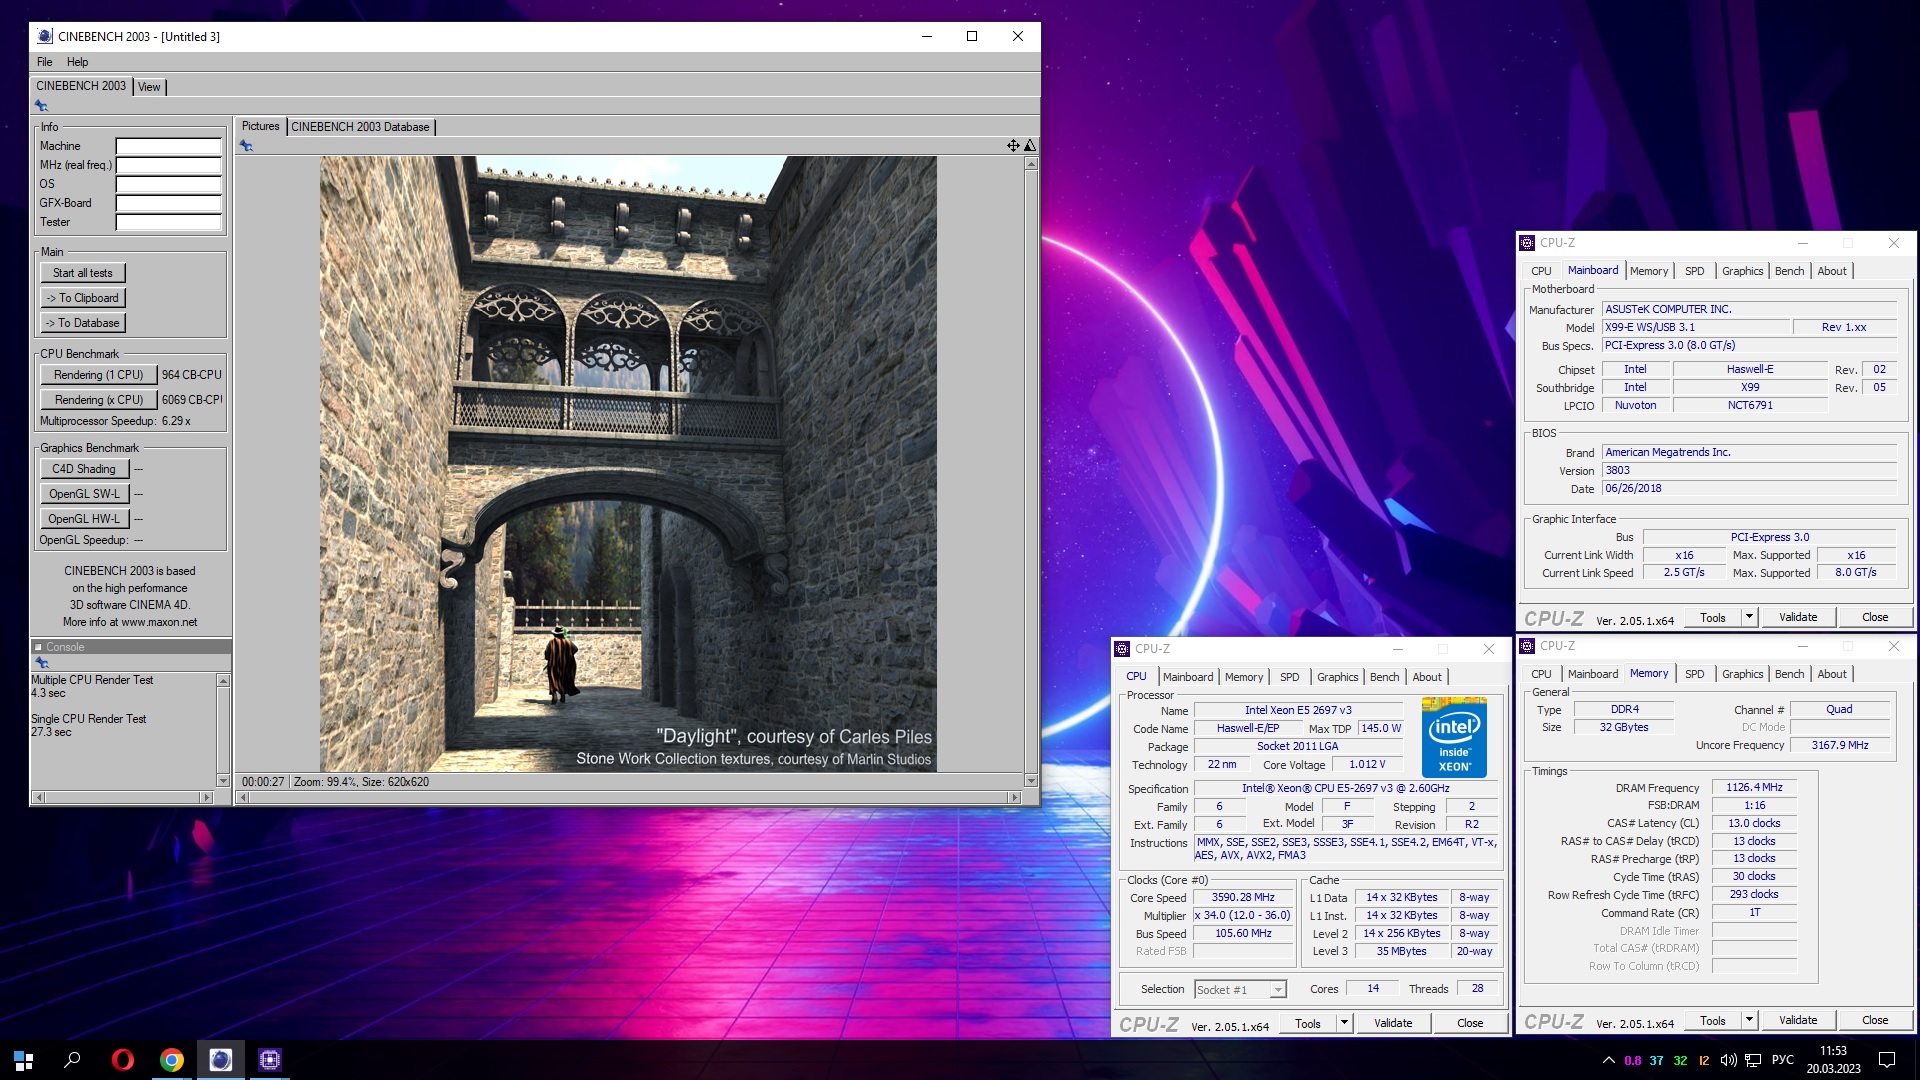Viewport: 1920px width, 1080px height.
Task: Select Pictures tab
Action: (260, 126)
